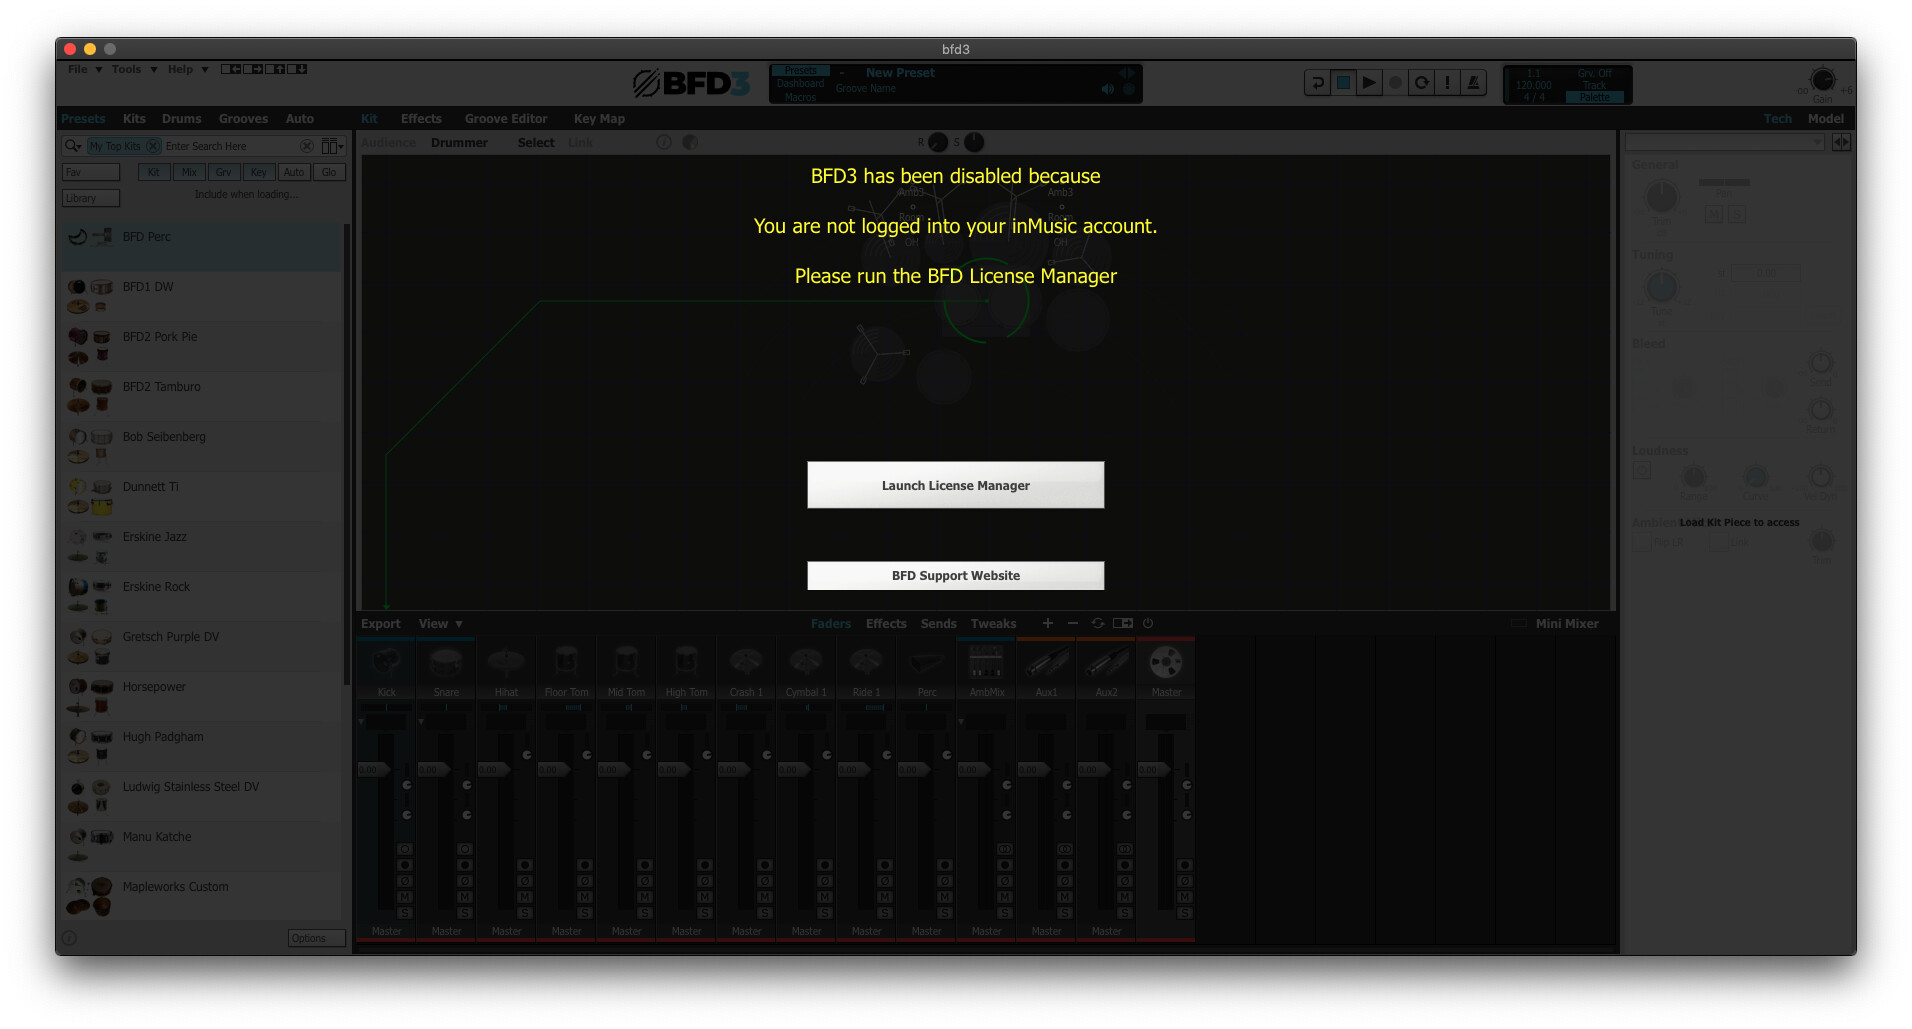Click the panic exclamation icon
Viewport: 1912px width, 1029px height.
1447,83
